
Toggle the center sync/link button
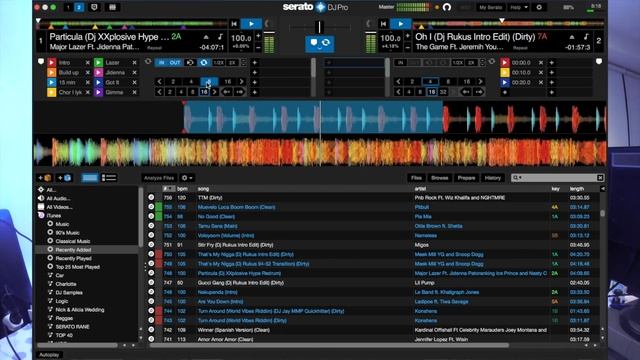click(x=320, y=43)
